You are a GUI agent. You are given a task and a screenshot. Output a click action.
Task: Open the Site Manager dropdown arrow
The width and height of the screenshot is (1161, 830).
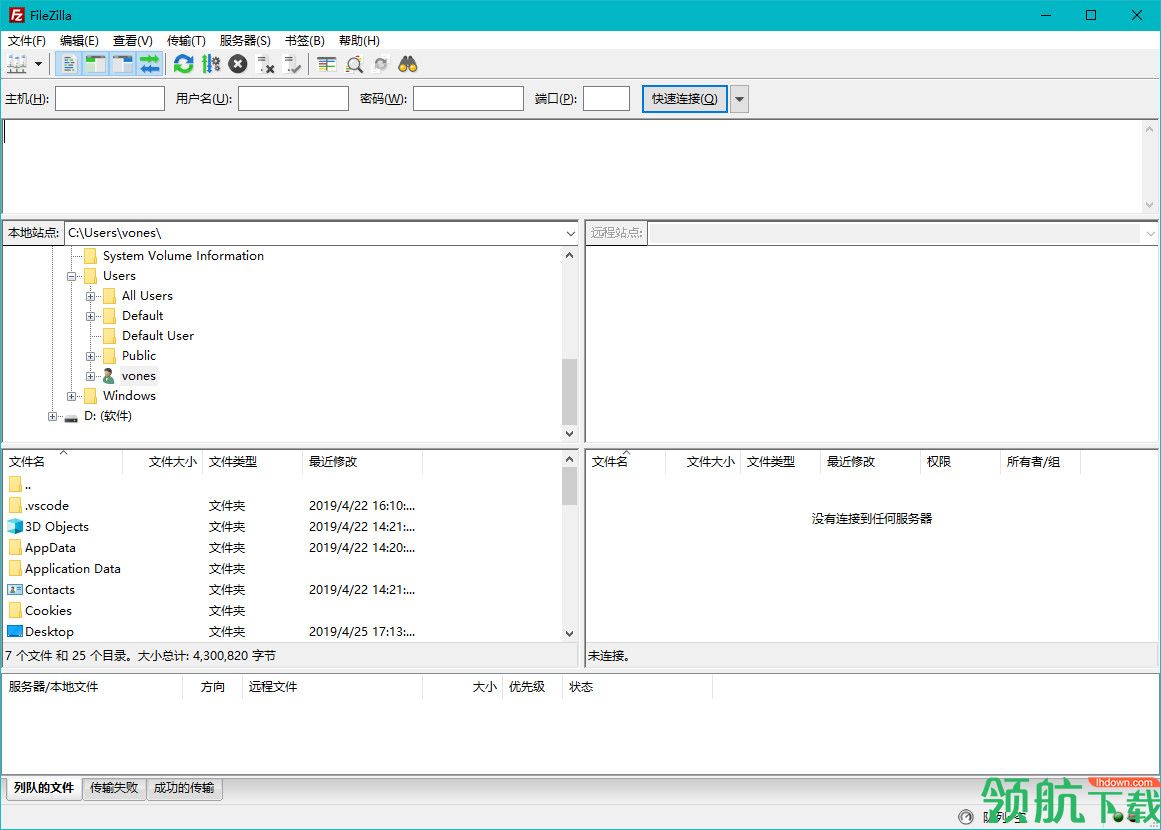click(39, 64)
